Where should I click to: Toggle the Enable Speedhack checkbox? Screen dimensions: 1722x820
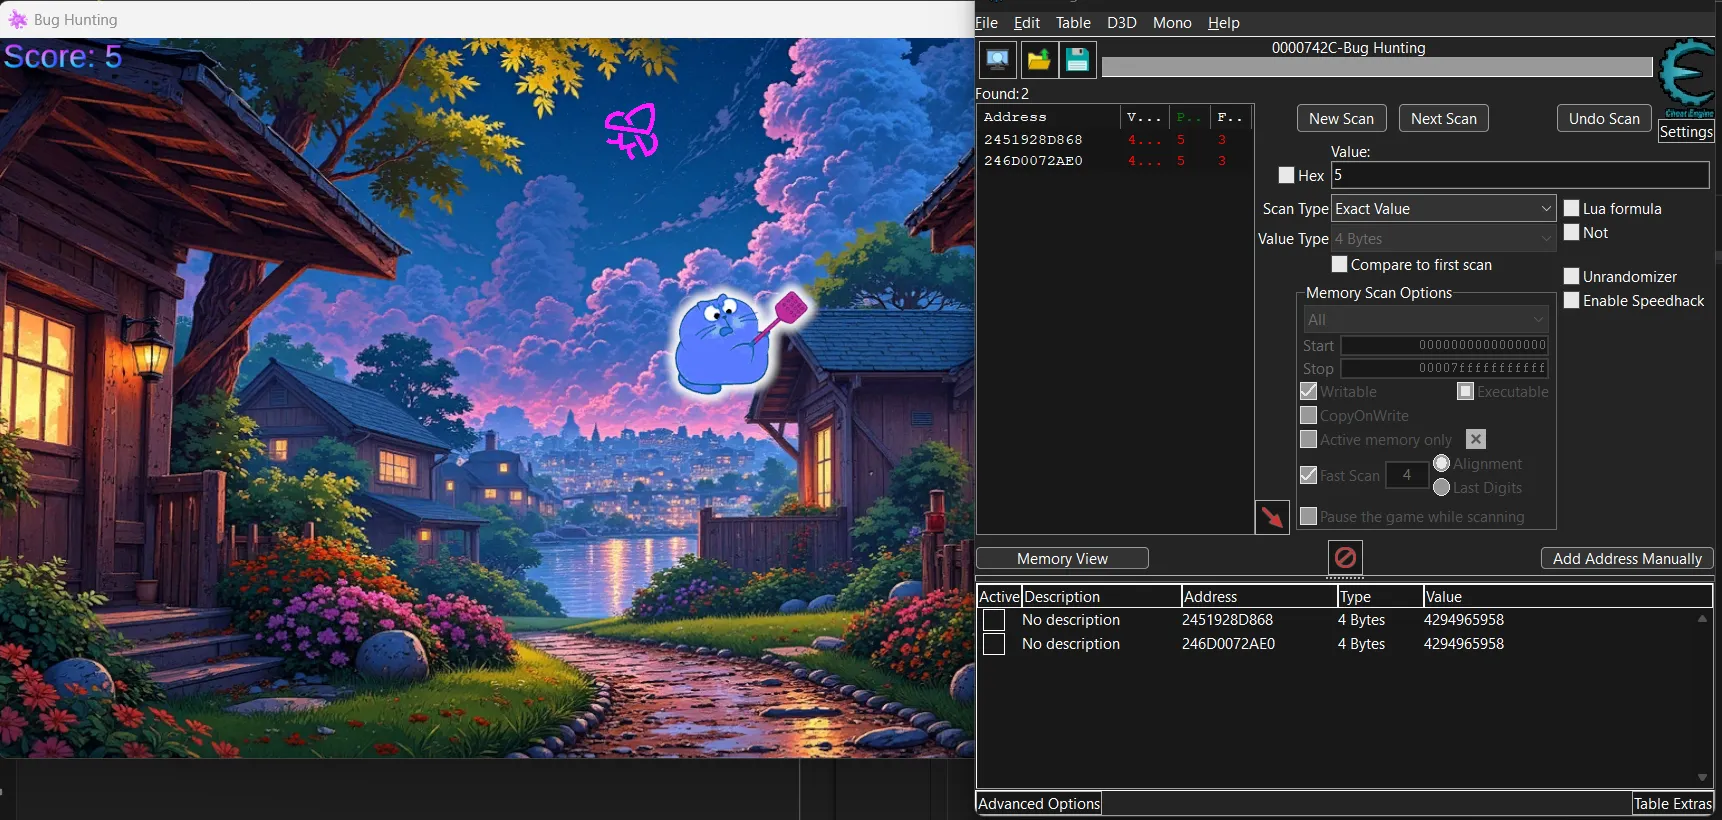(1571, 300)
